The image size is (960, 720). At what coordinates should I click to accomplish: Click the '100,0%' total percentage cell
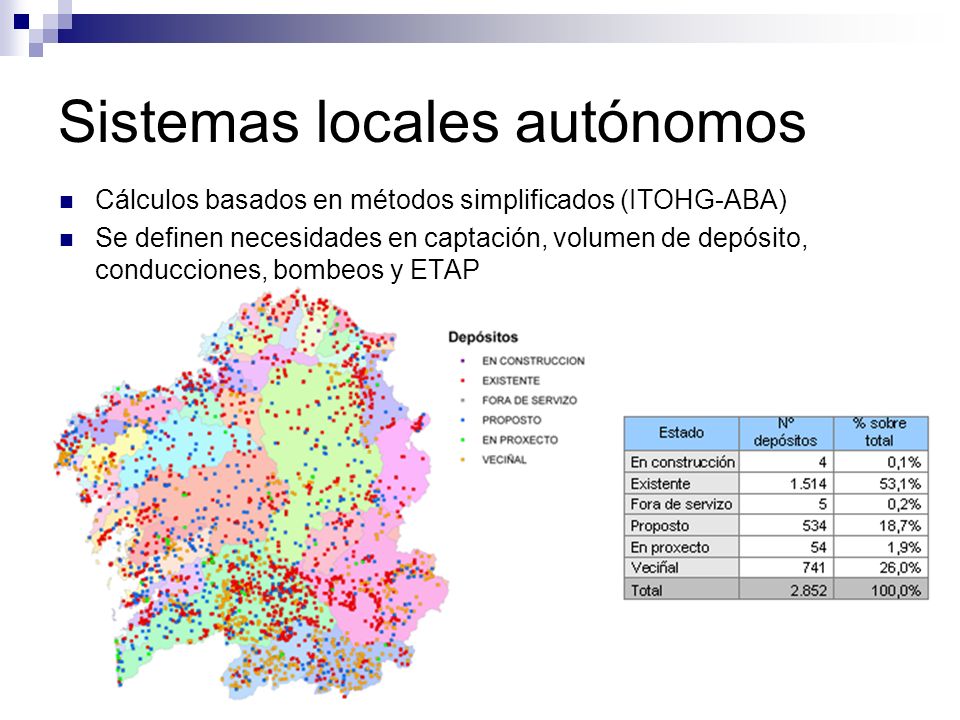click(x=880, y=590)
